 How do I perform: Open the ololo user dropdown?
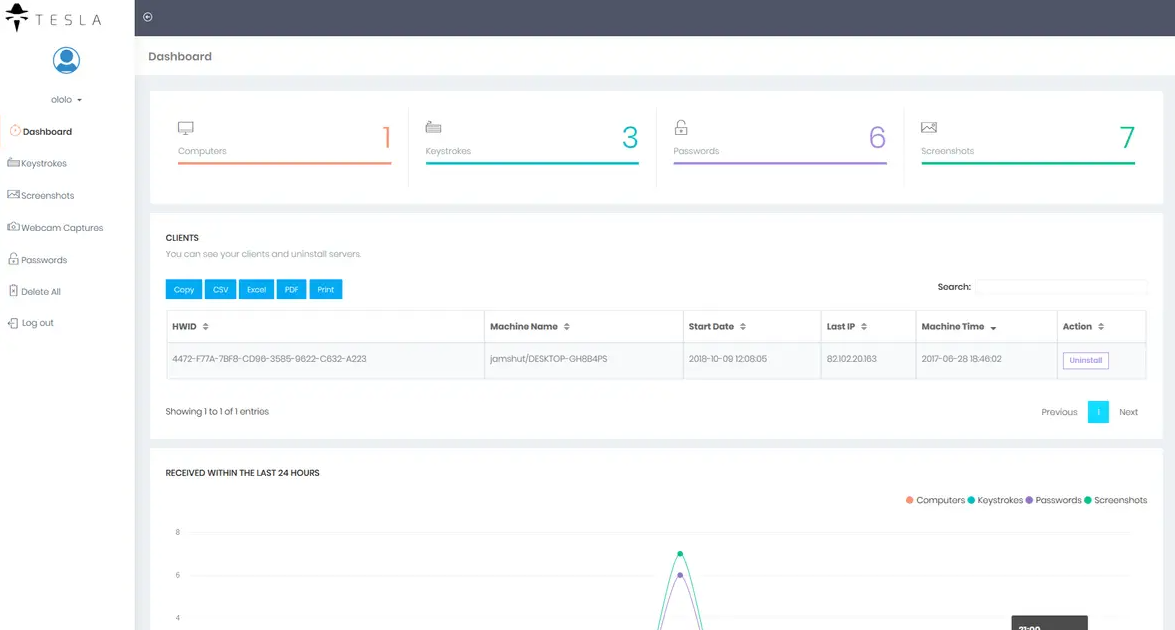pyautogui.click(x=66, y=100)
